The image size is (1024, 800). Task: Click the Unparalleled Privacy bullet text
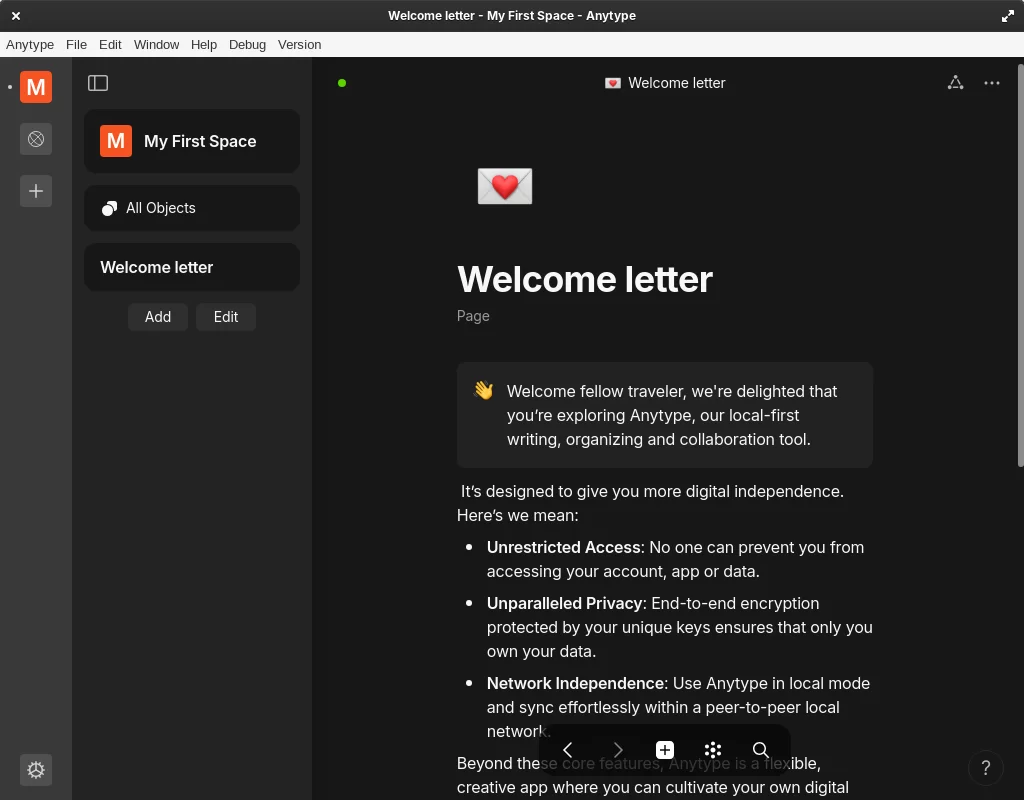point(680,627)
